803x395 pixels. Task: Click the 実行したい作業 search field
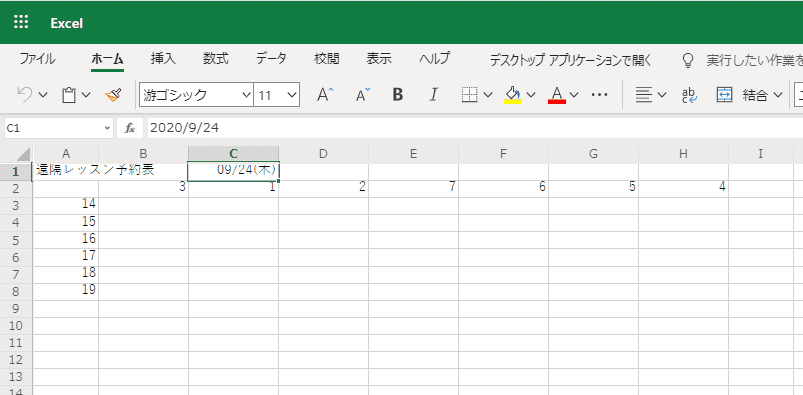pyautogui.click(x=754, y=60)
